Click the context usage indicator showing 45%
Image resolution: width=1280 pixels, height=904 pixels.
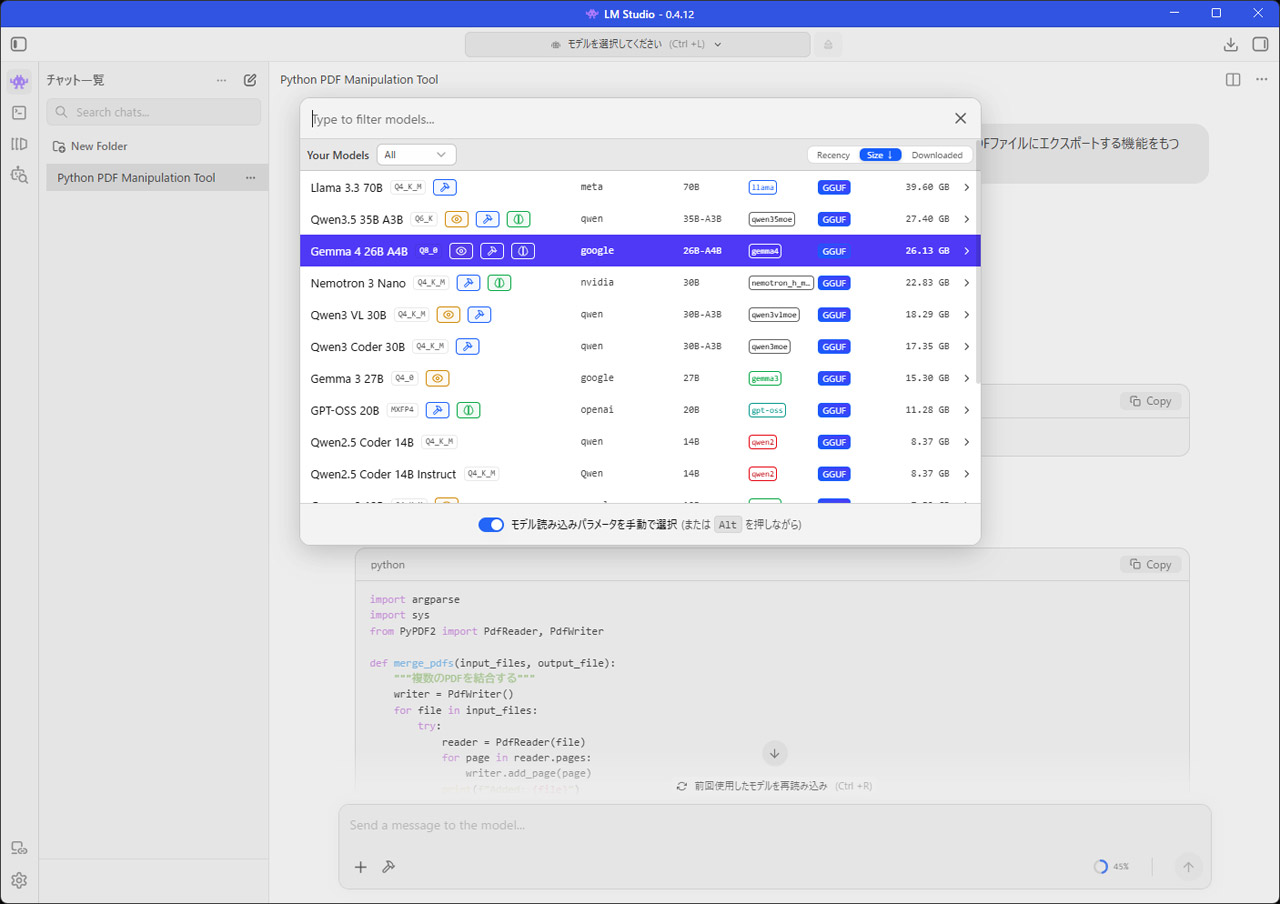point(1111,867)
